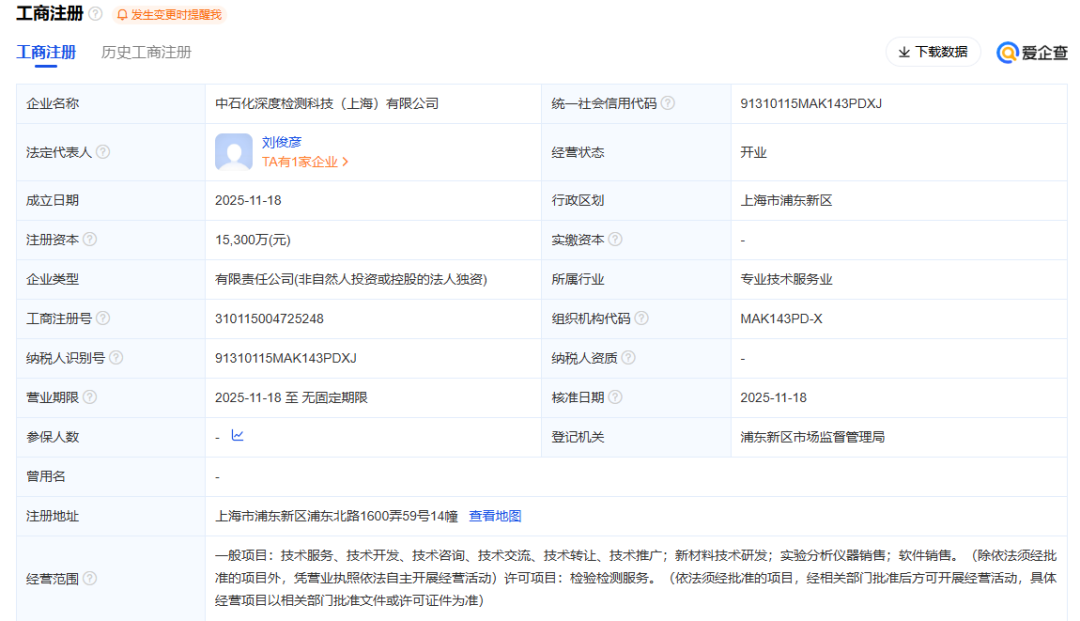The height and width of the screenshot is (621, 1080).
Task: Click establishment date value in 成立日期 row
Action: point(248,200)
